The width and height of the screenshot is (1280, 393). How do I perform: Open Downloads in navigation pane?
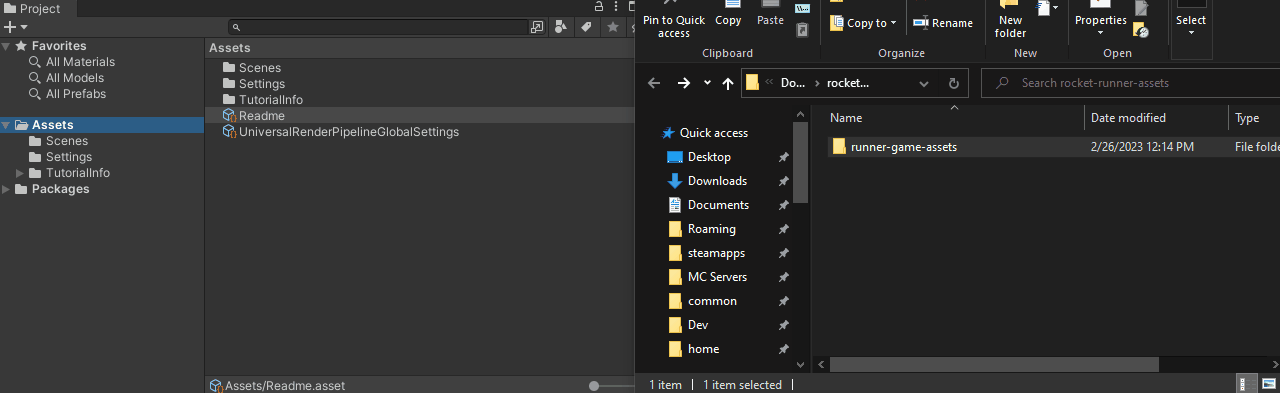717,181
